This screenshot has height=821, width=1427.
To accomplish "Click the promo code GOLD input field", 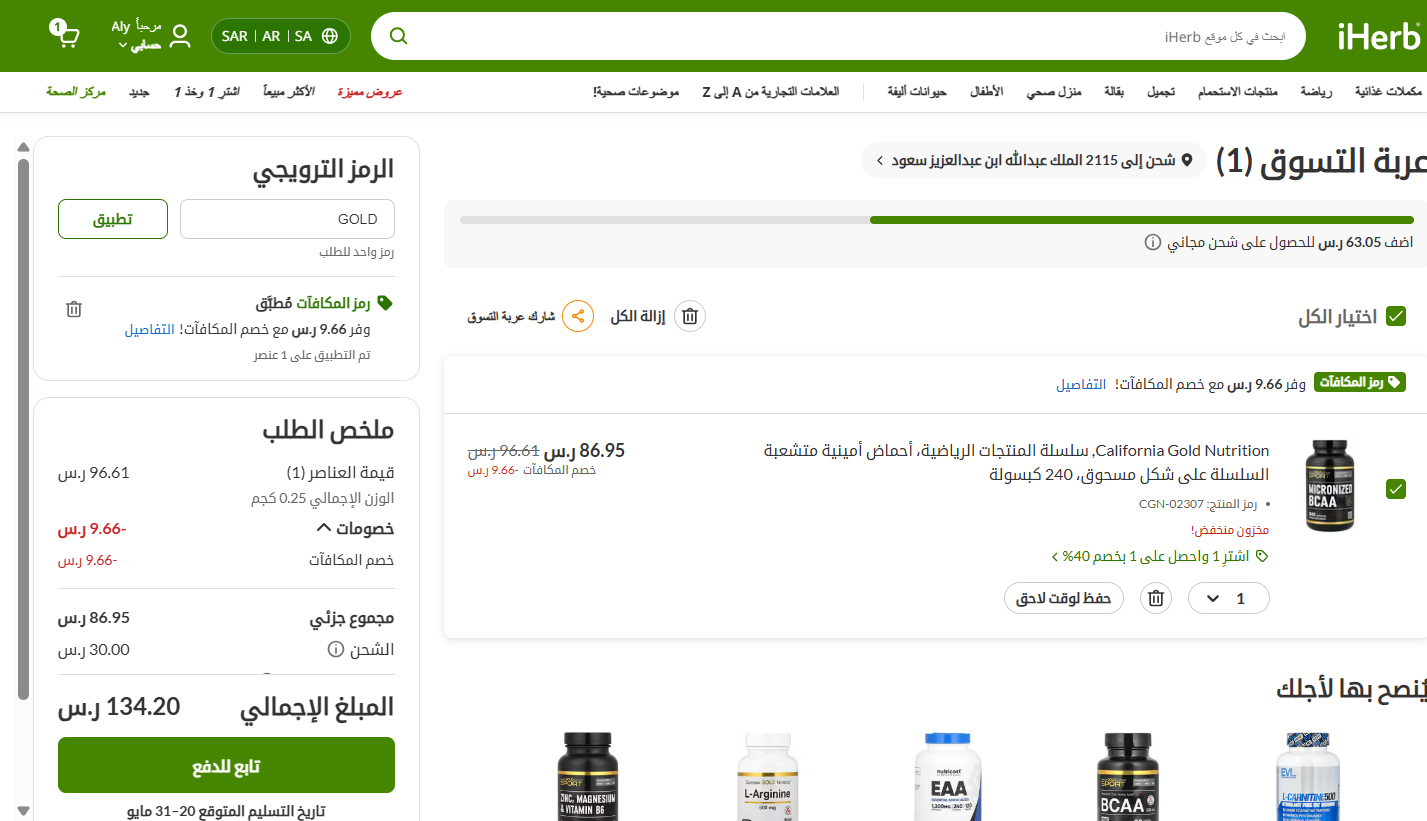I will pos(287,219).
